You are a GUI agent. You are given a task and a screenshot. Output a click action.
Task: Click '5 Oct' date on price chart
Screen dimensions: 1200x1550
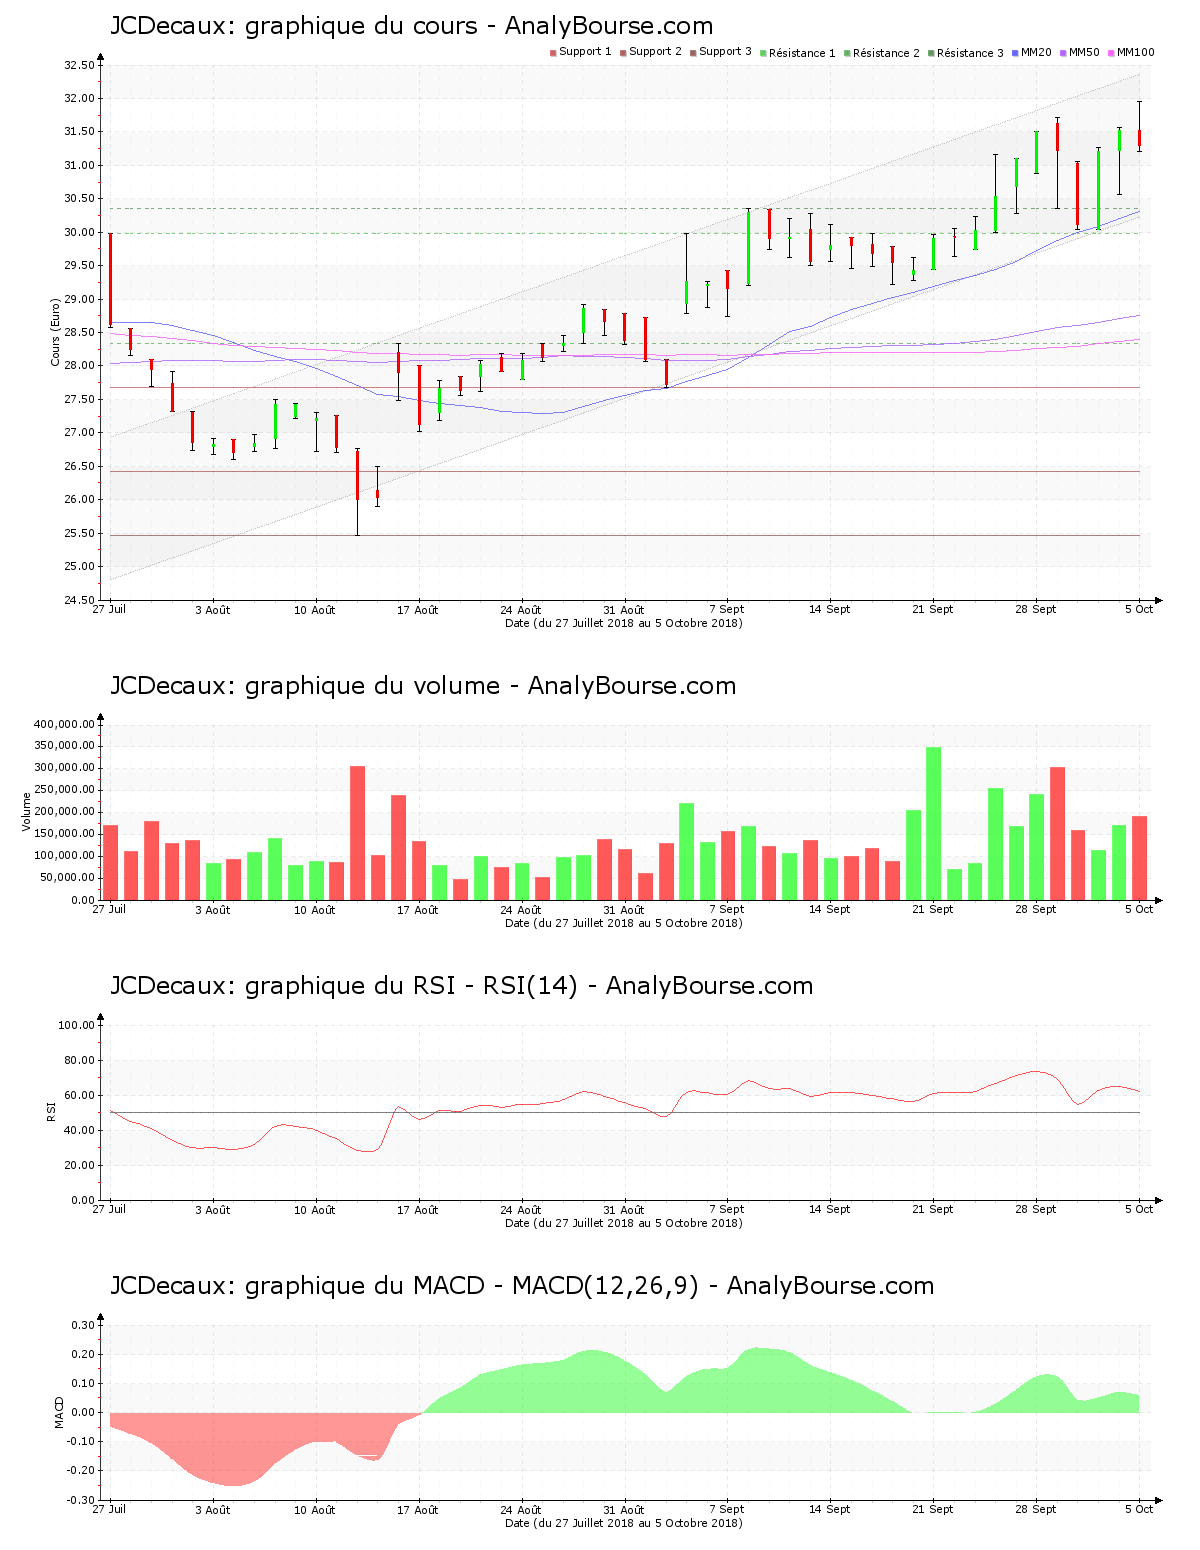pyautogui.click(x=1139, y=609)
